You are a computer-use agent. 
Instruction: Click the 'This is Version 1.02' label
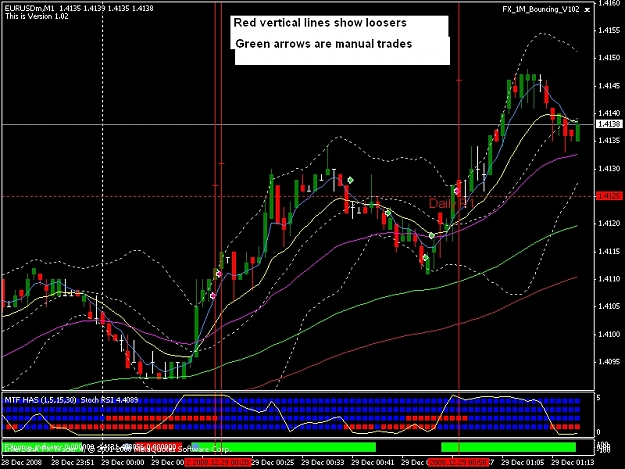click(x=37, y=16)
